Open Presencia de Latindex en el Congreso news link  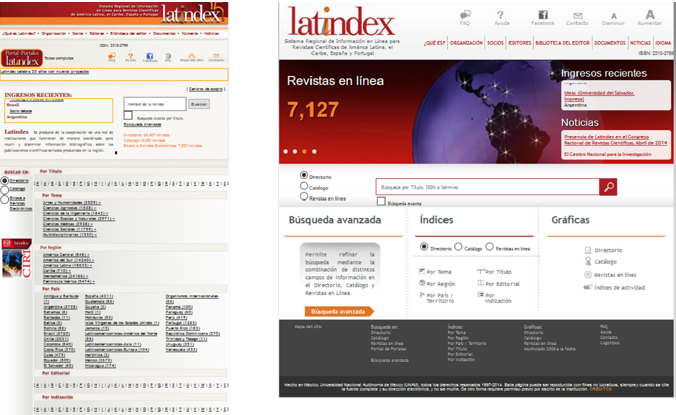tap(615, 140)
